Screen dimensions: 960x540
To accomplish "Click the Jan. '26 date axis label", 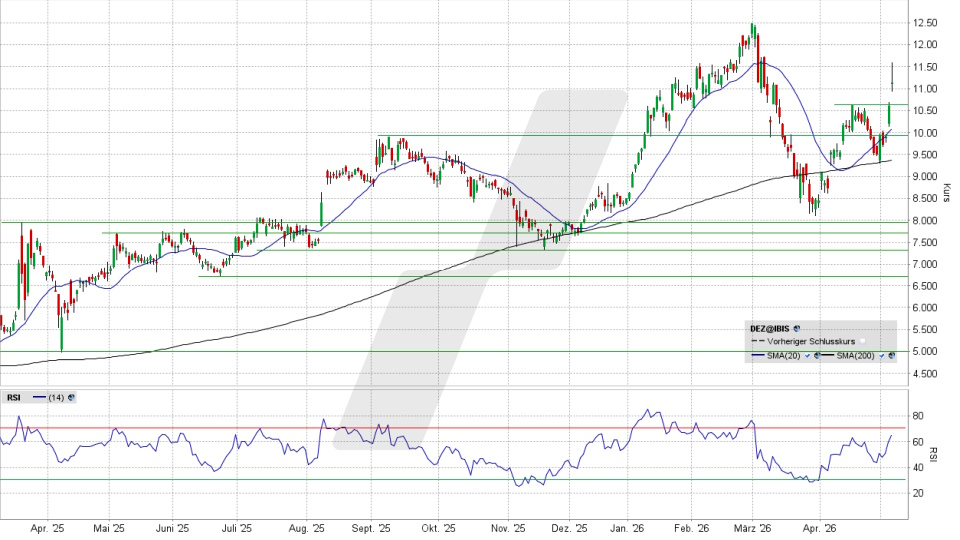I will [x=628, y=528].
